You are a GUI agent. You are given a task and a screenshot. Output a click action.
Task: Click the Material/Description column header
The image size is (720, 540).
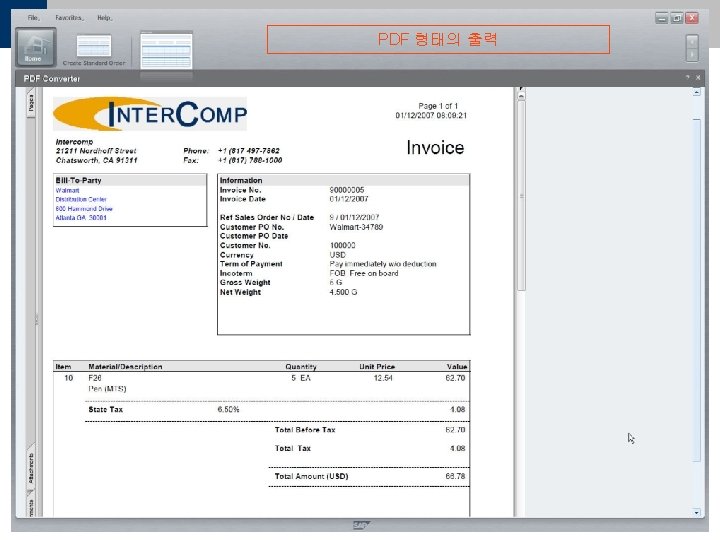tap(125, 366)
